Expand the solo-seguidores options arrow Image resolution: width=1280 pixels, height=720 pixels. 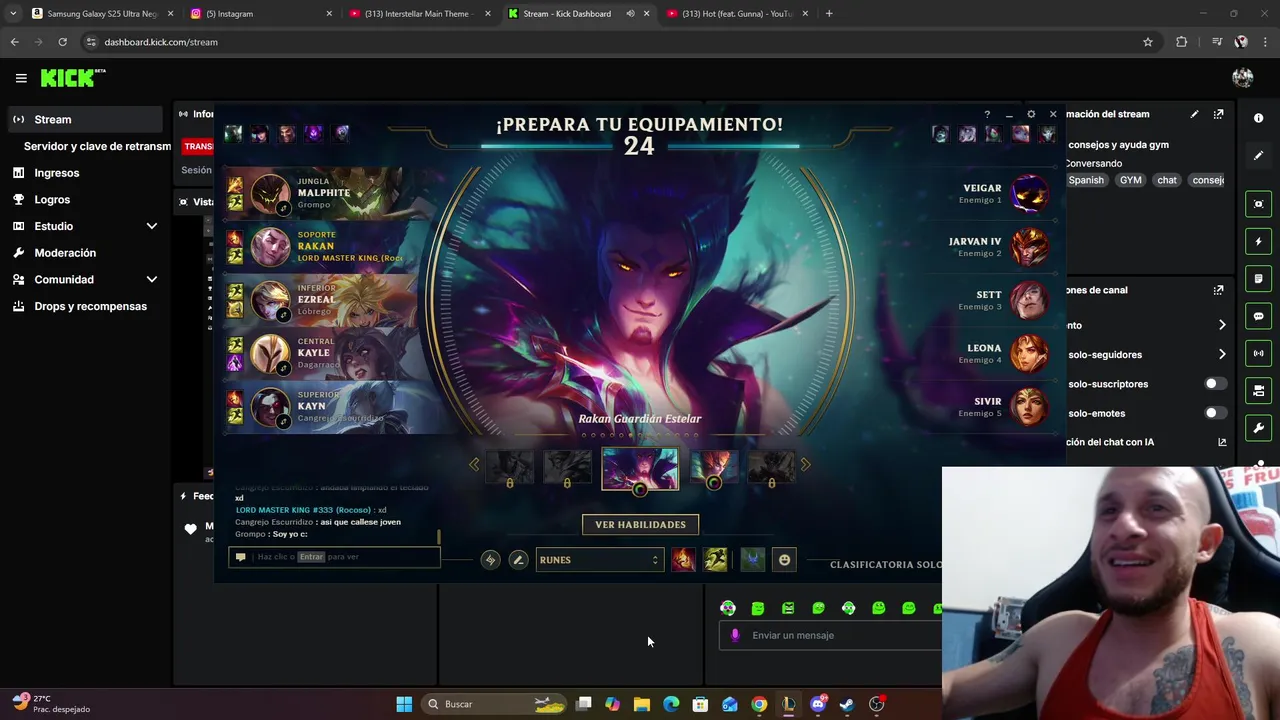1222,354
